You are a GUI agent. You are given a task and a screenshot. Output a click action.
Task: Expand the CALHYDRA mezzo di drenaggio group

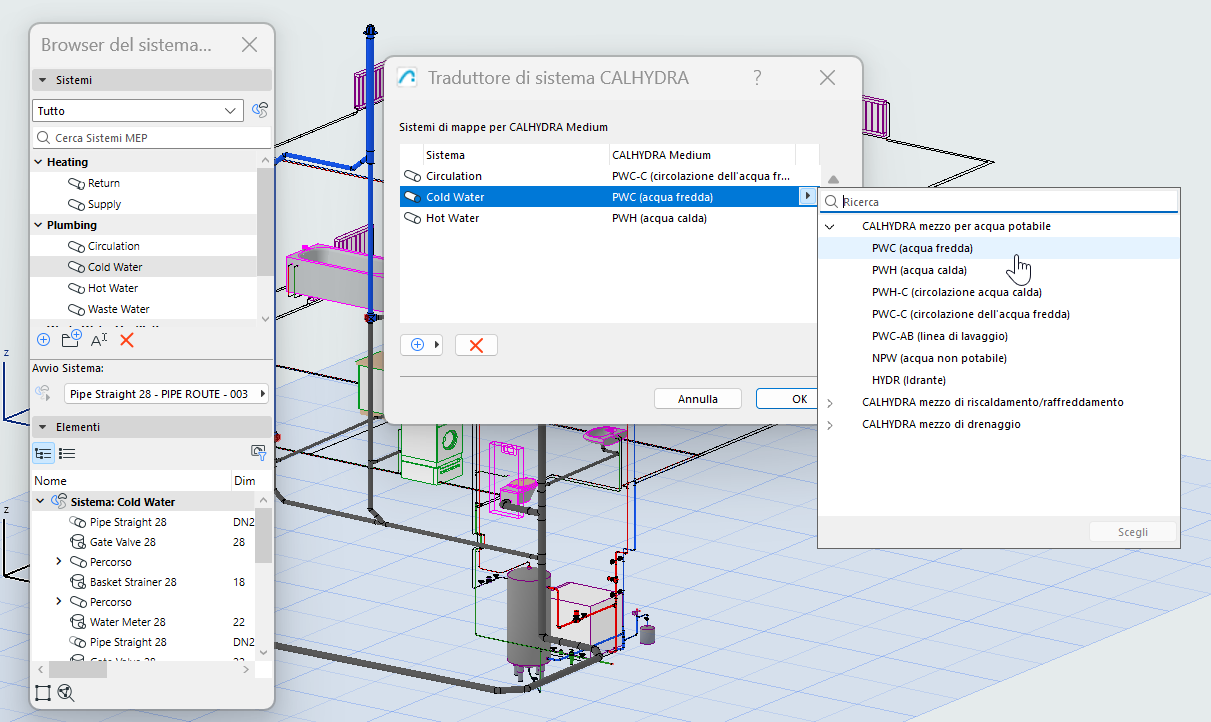[829, 424]
